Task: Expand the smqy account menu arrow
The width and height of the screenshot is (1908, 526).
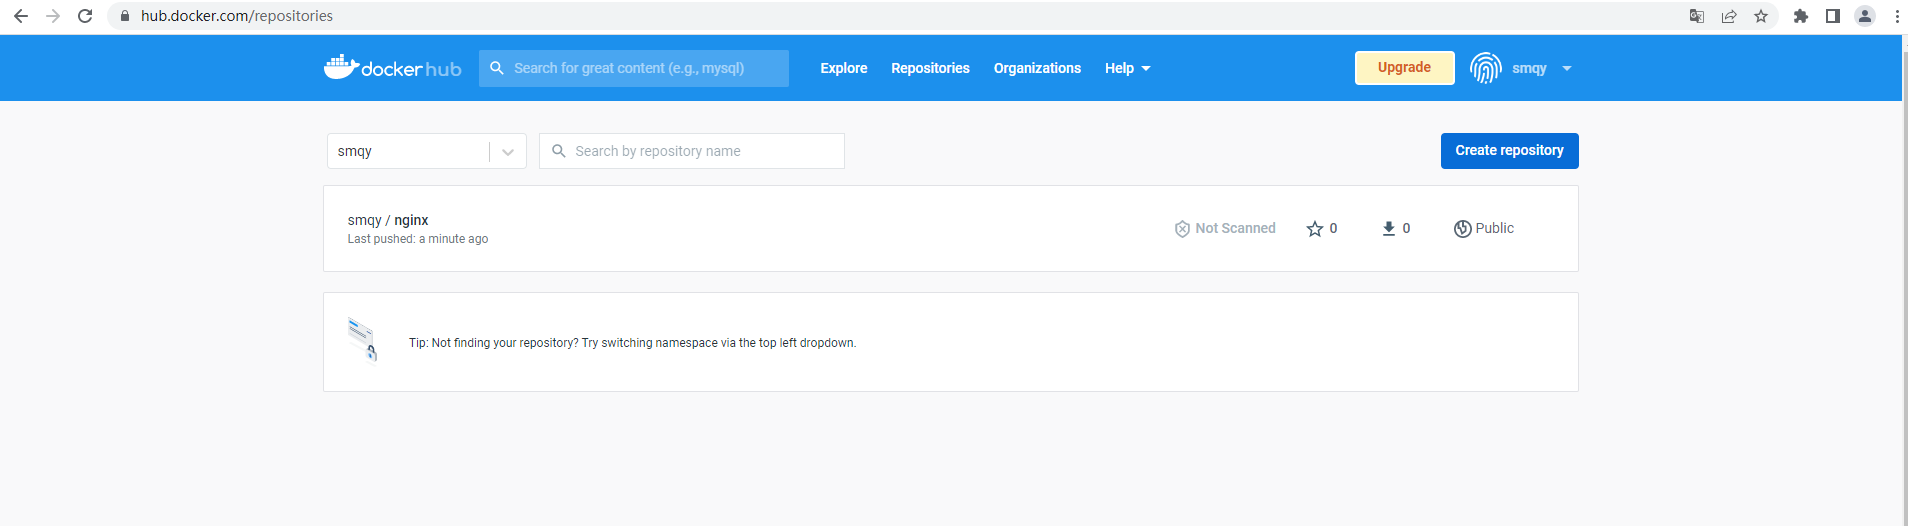Action: (x=1567, y=69)
